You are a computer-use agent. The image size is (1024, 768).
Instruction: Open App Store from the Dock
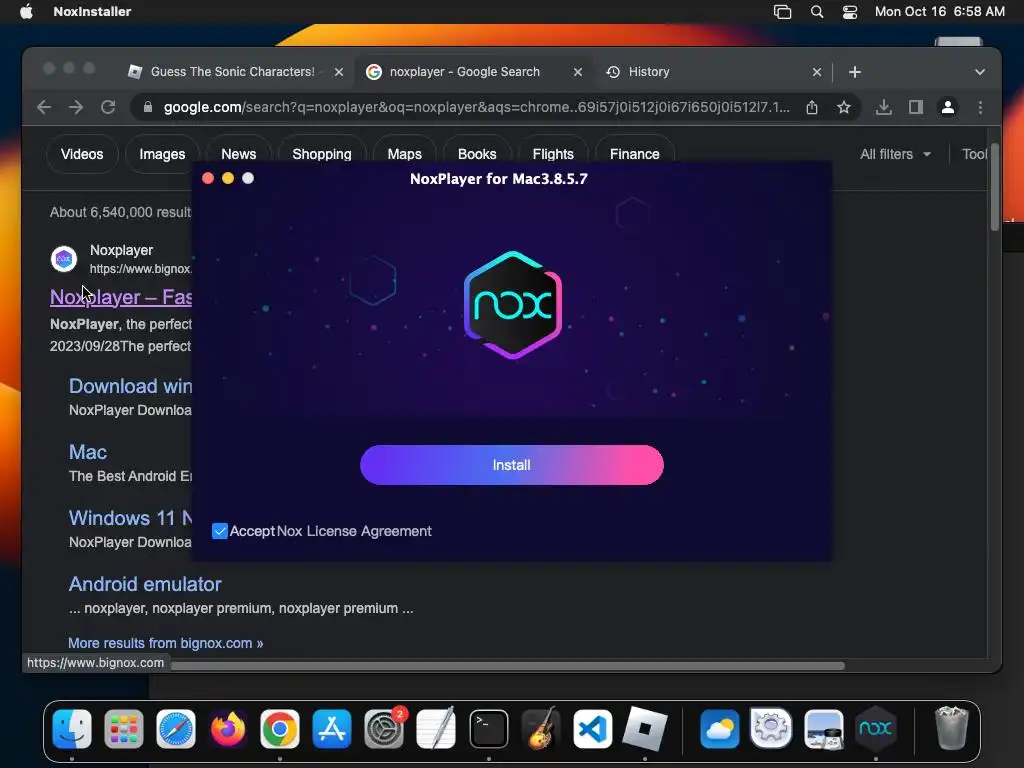332,728
